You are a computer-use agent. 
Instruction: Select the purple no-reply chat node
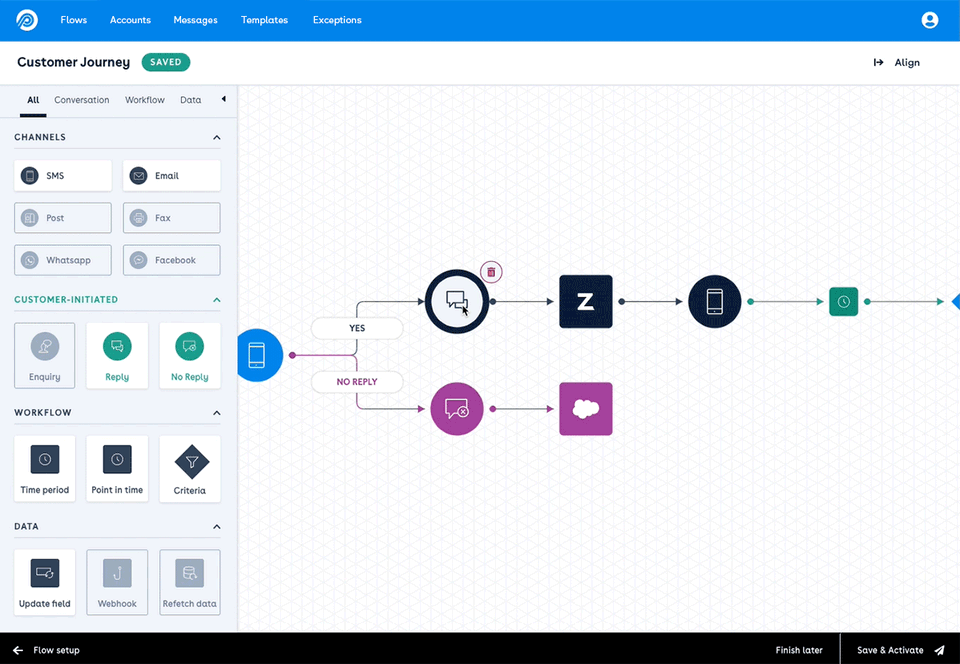(x=457, y=409)
